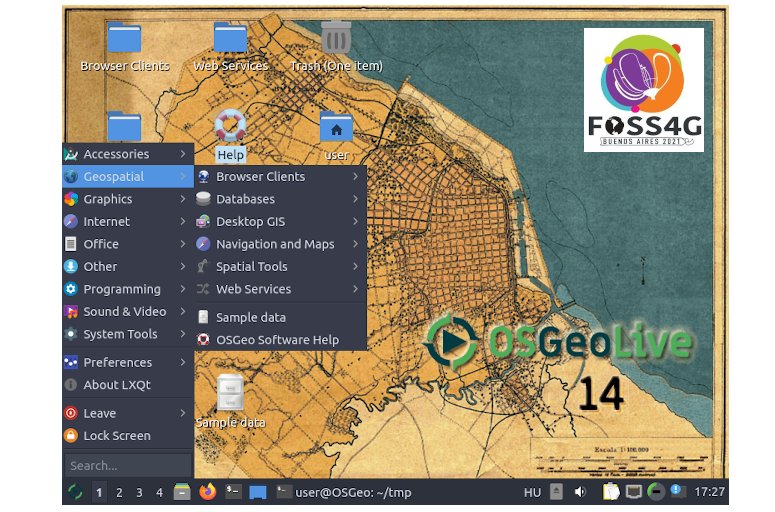Open the Graphics menu category

point(128,199)
